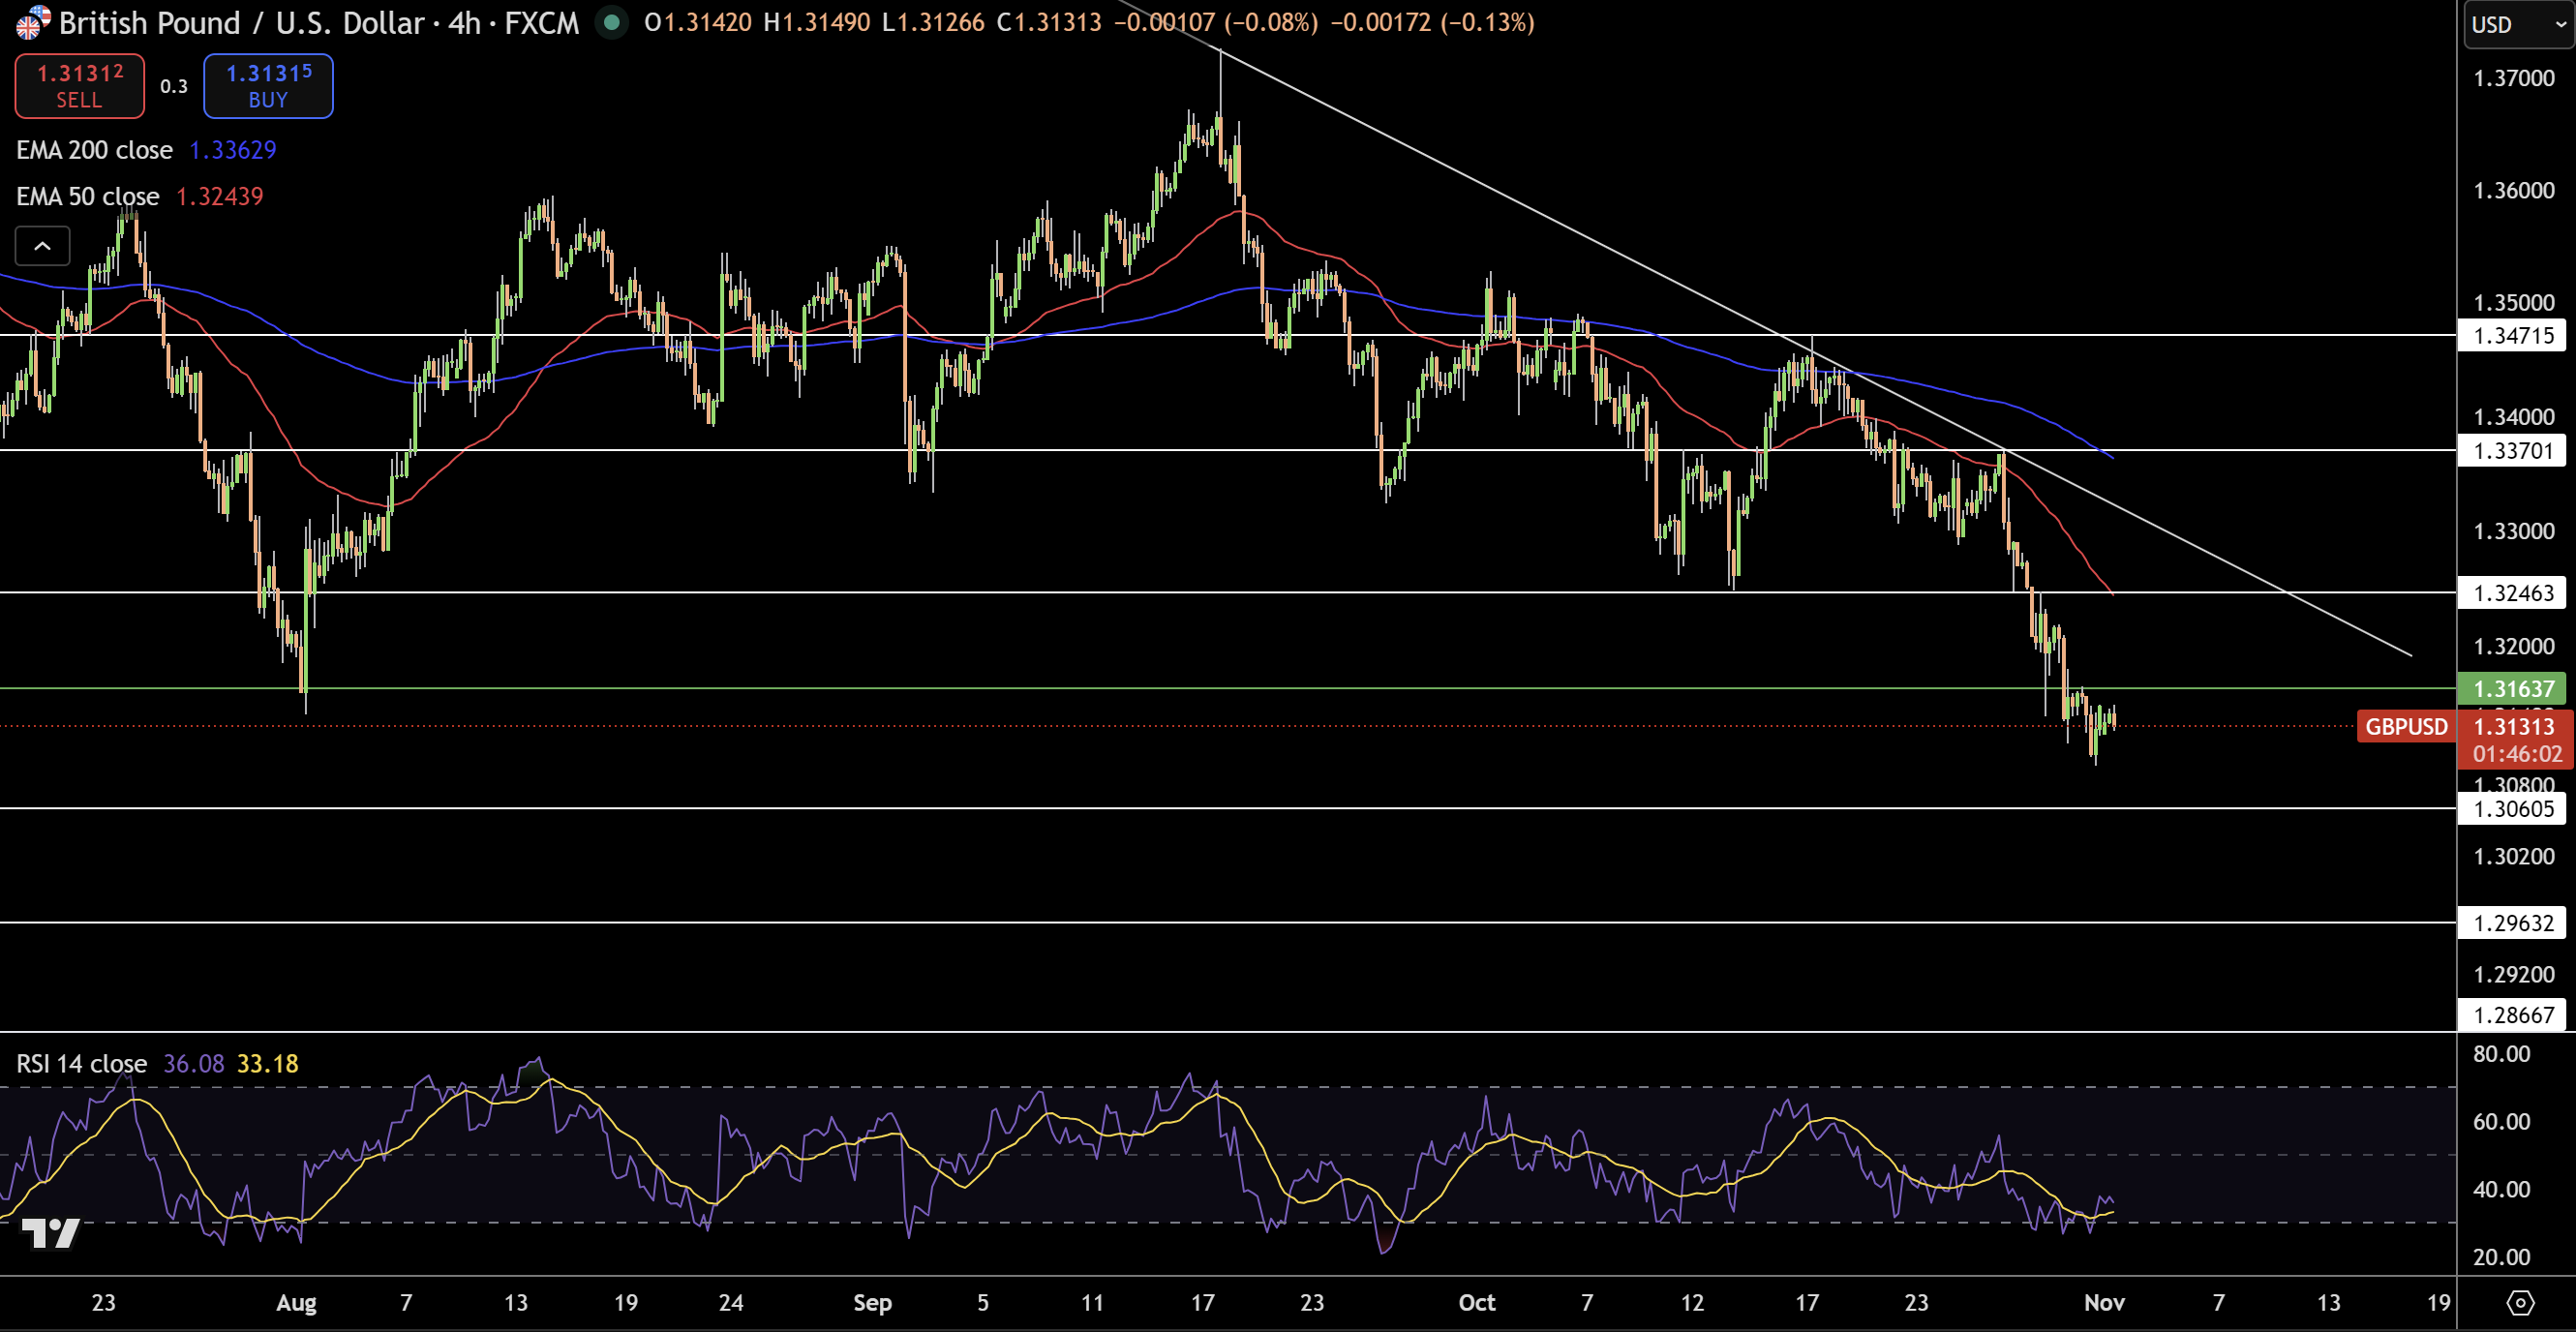Click the FXCM exchange name in the legend
The height and width of the screenshot is (1332, 2576).
pos(541,23)
